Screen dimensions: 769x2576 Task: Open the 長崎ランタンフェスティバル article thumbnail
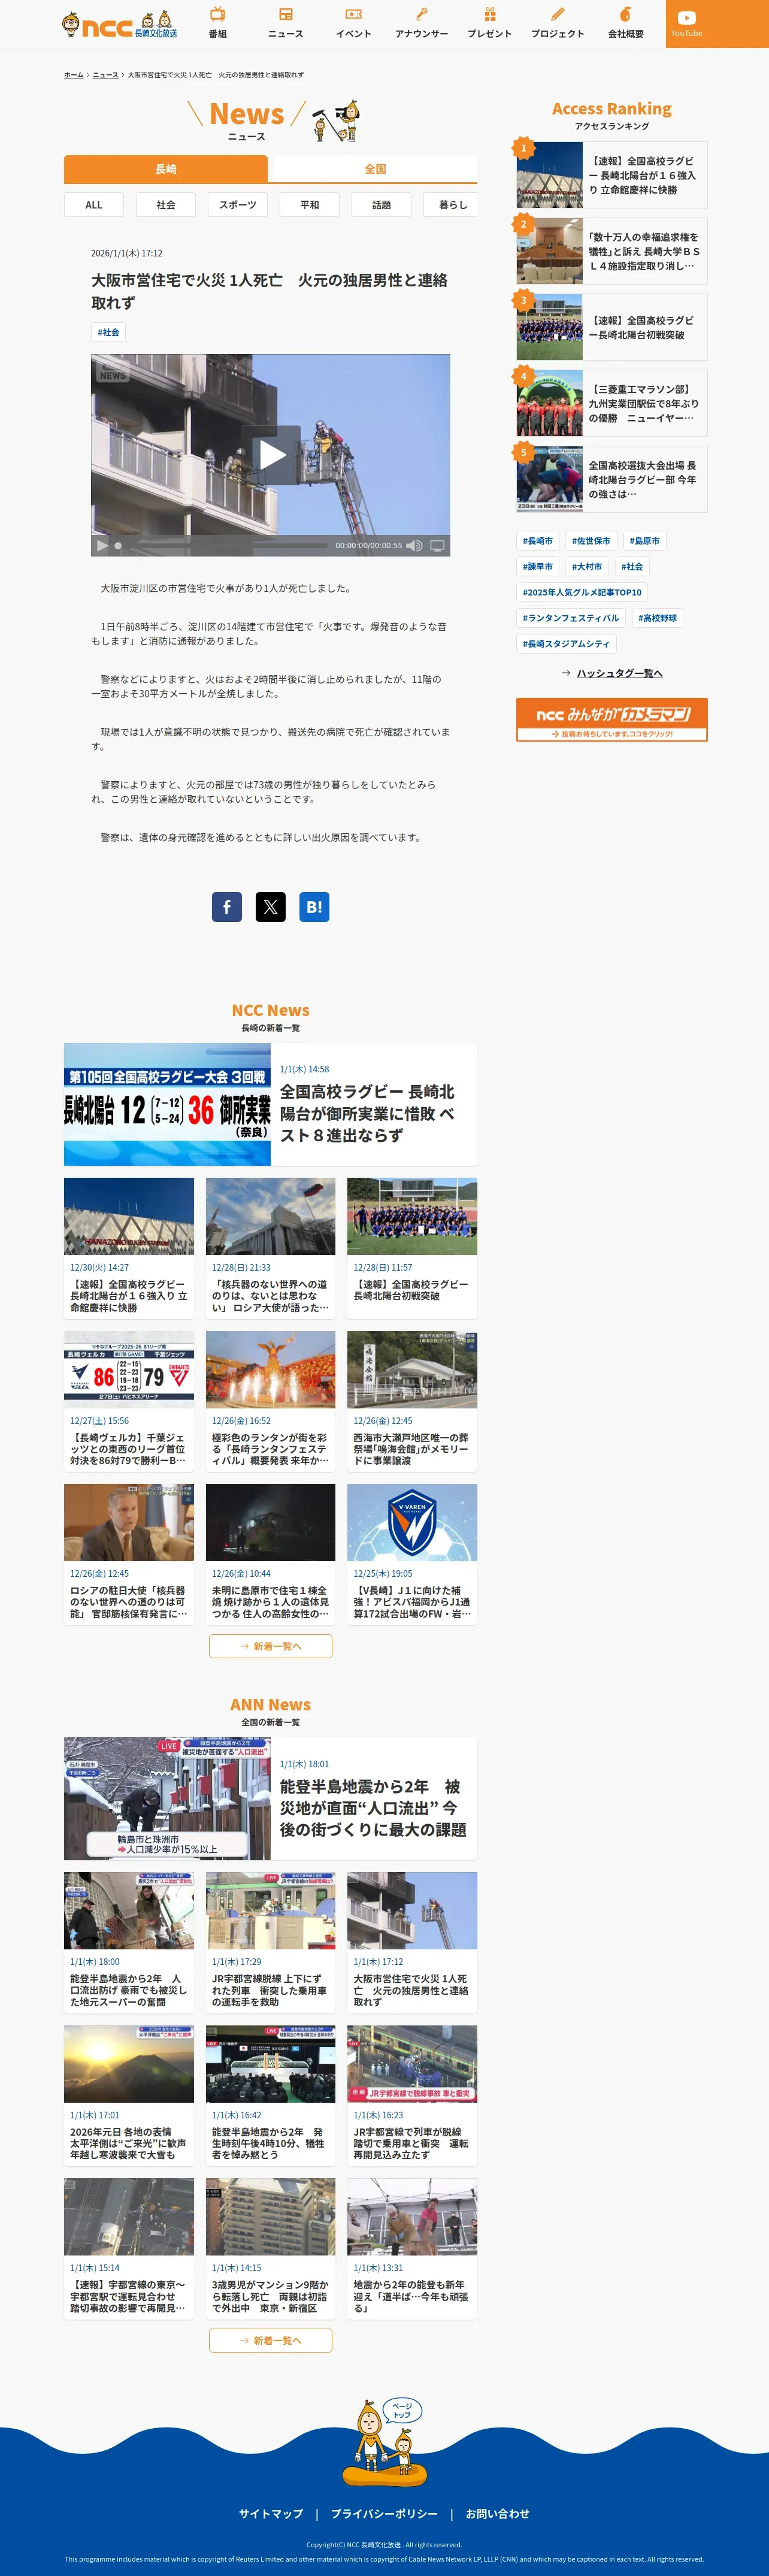click(x=270, y=1369)
